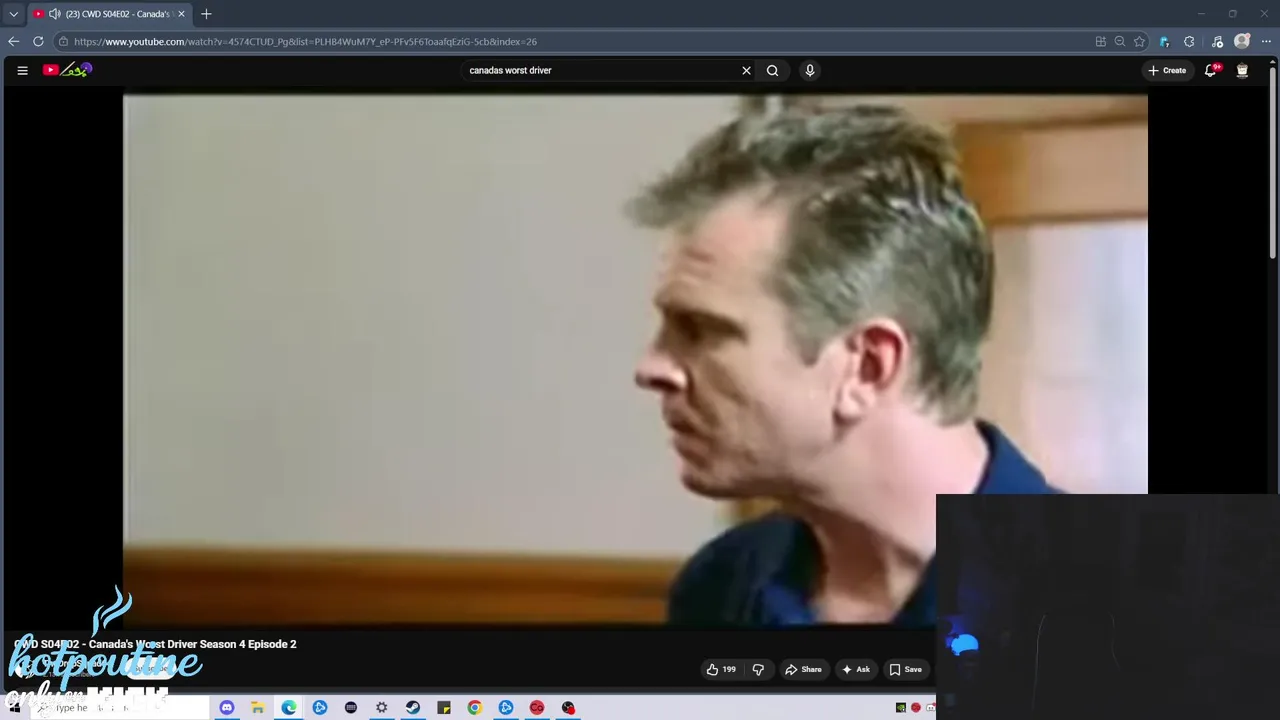Open the yellow sticky notes taskbar app
This screenshot has height=720, width=1280.
pyautogui.click(x=444, y=708)
